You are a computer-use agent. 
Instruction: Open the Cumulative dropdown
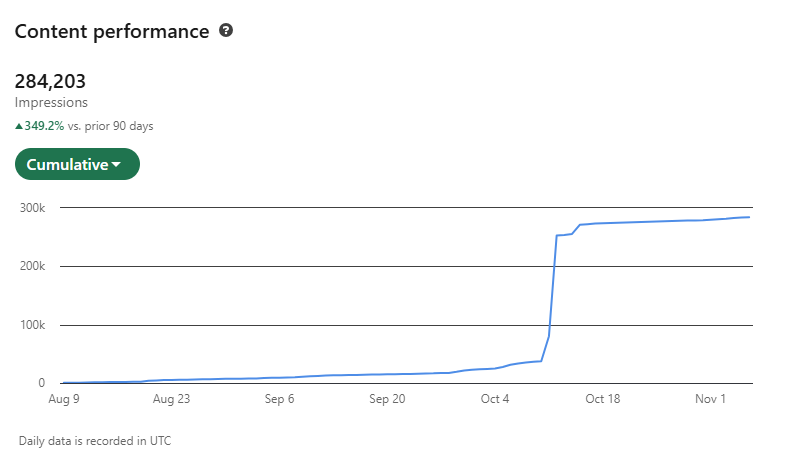pos(77,164)
